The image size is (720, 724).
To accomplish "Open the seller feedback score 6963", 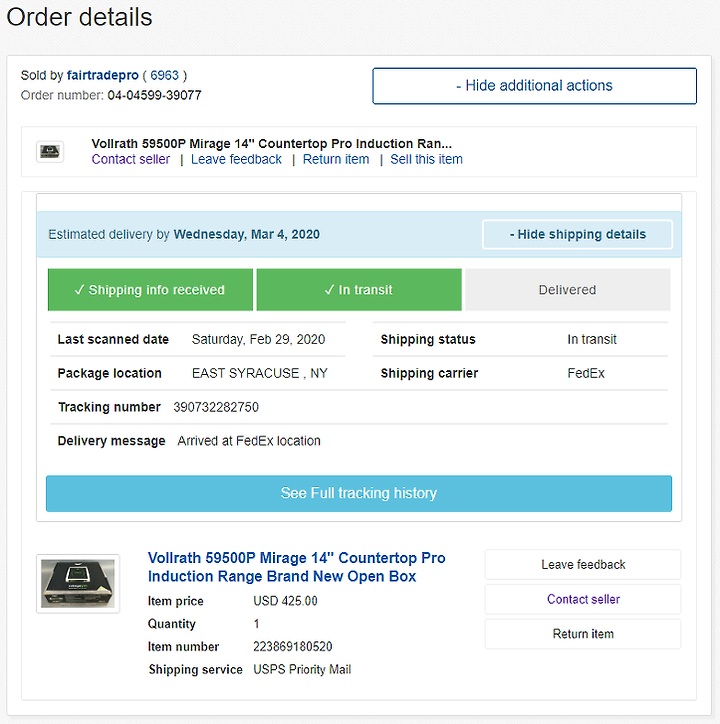I will 164,75.
